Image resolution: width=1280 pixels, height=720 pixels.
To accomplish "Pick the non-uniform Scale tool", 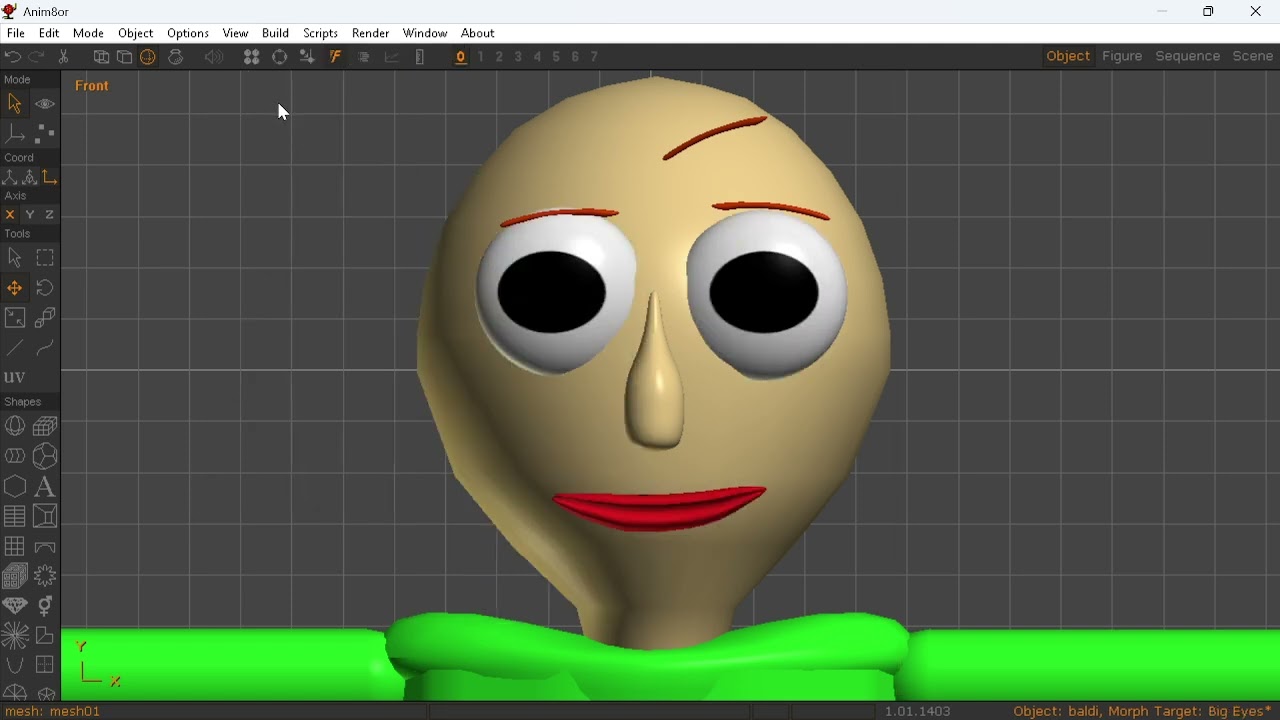I will pos(15,318).
